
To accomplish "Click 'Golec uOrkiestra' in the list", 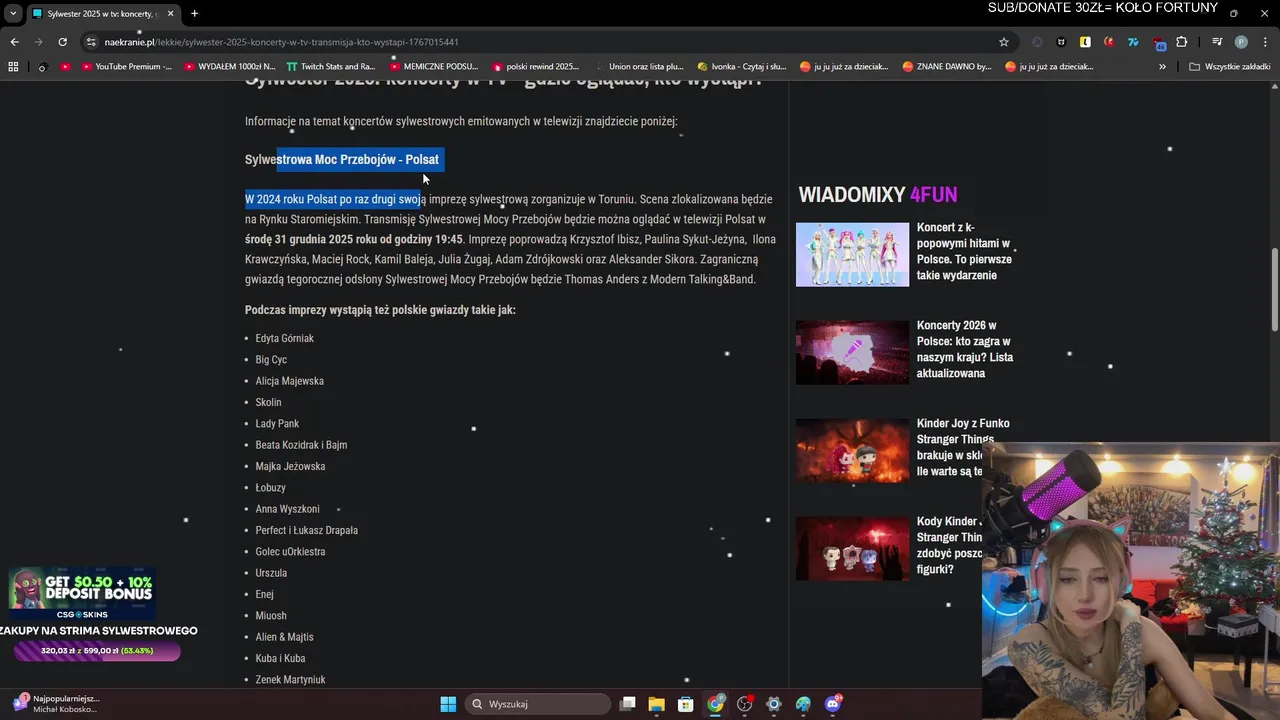I will pos(290,551).
